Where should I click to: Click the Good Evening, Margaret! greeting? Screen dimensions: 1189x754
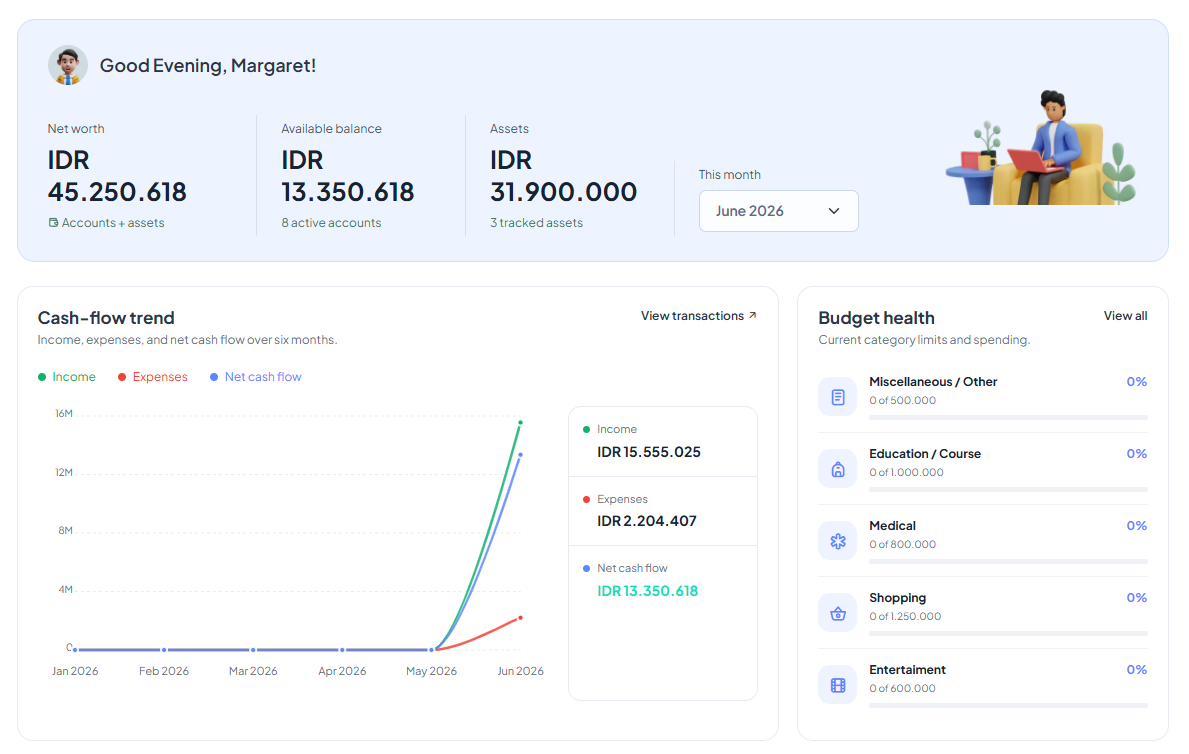click(x=208, y=66)
